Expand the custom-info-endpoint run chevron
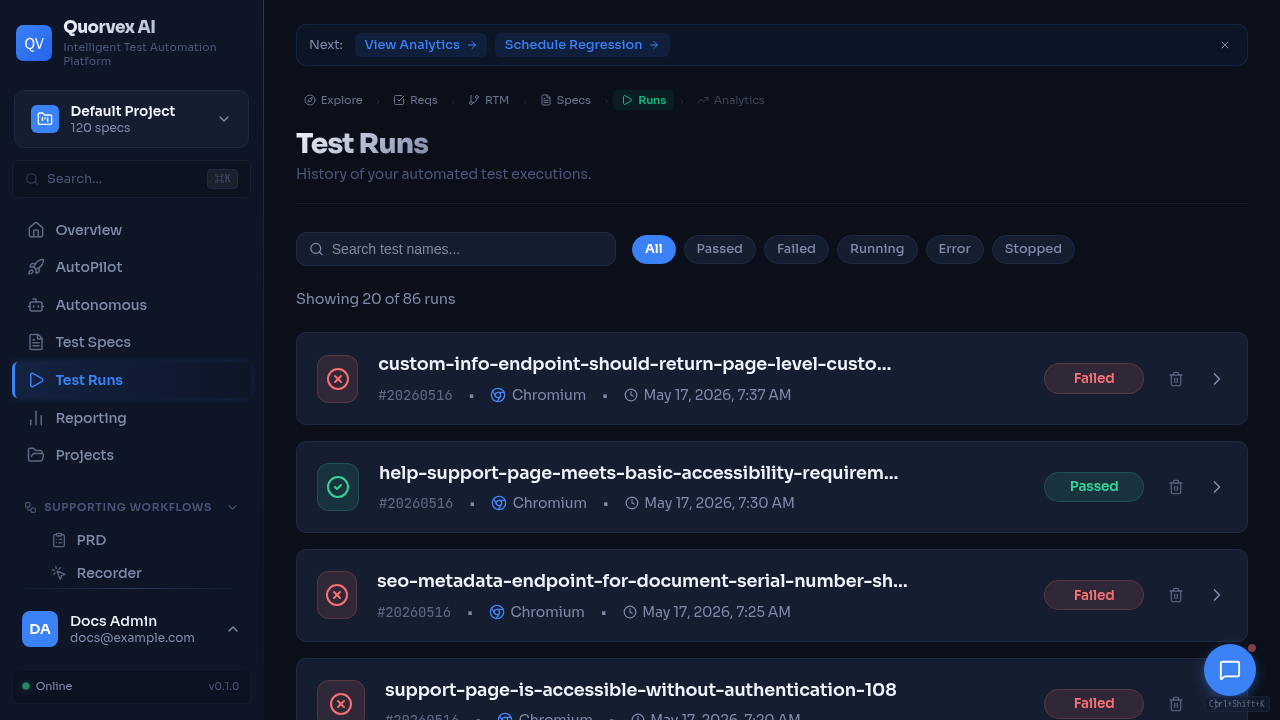The image size is (1280, 720). (x=1217, y=379)
